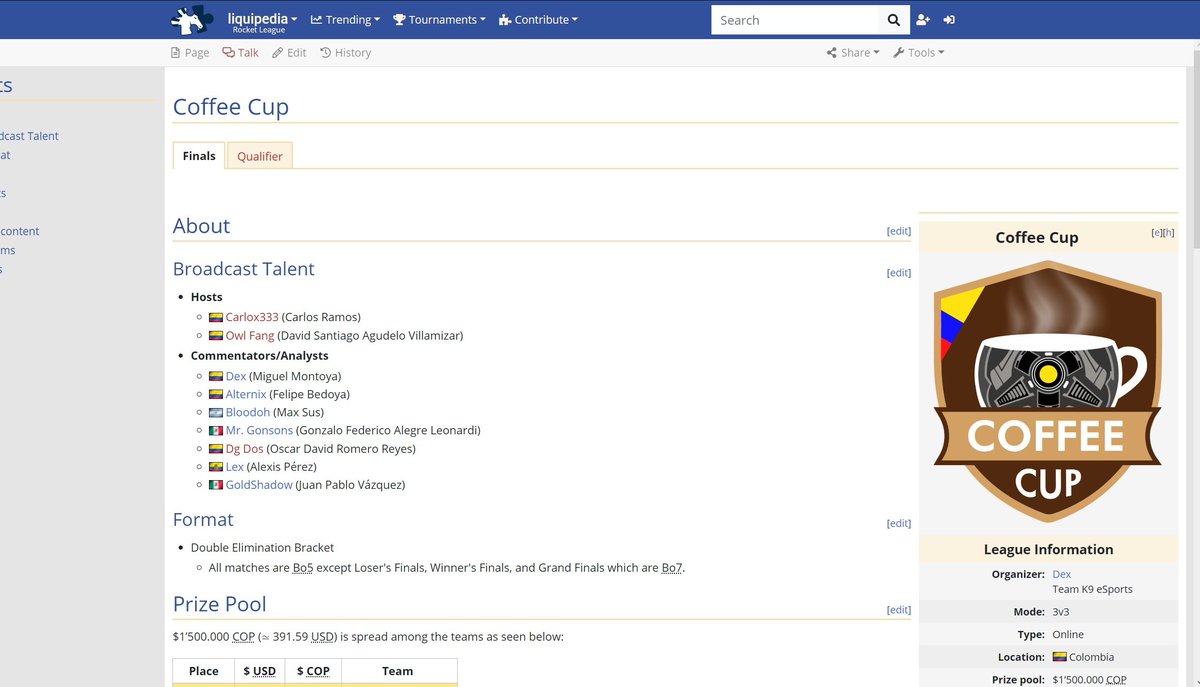Click the create account icon
This screenshot has width=1200, height=687.
[x=922, y=20]
